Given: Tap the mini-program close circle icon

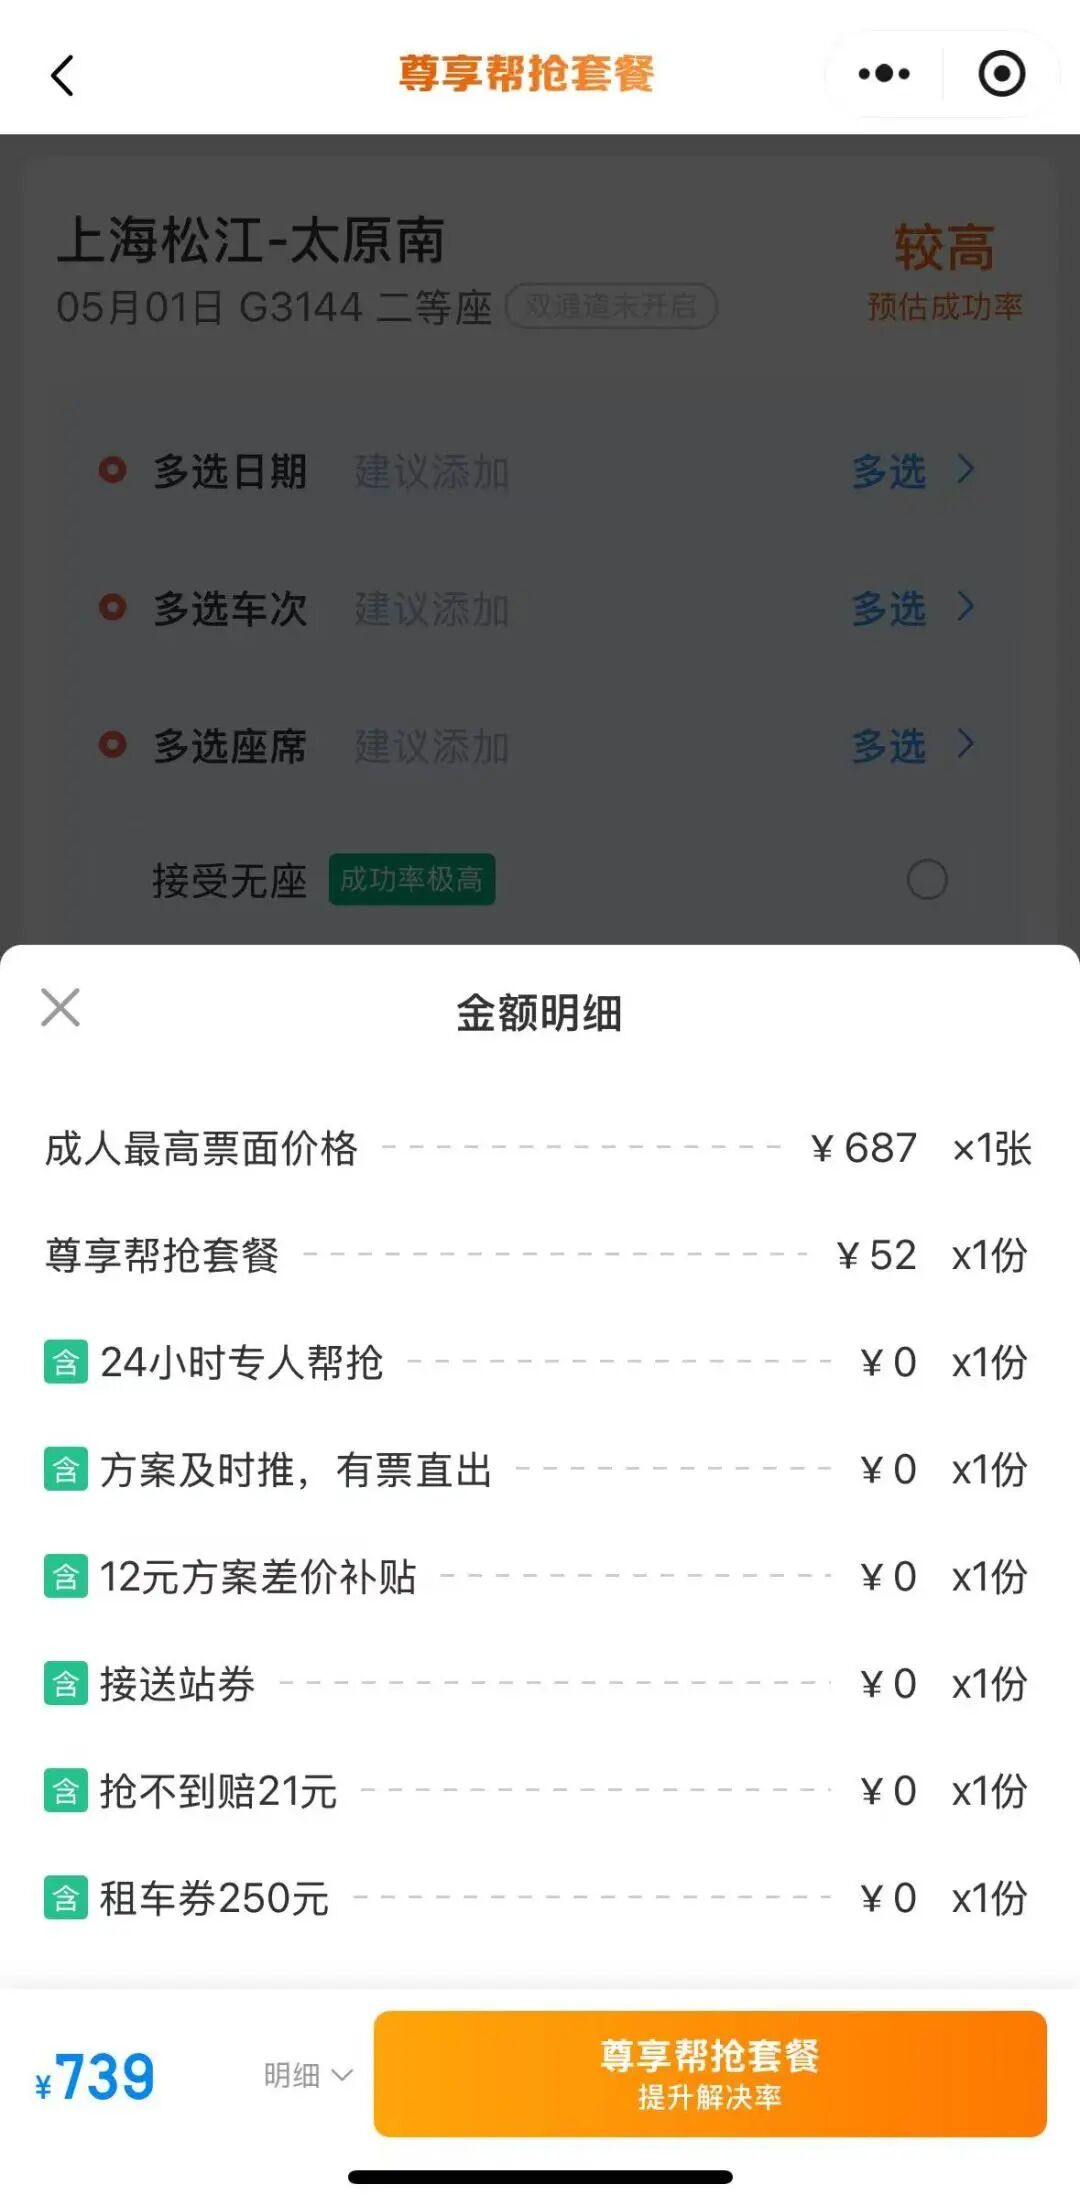Looking at the screenshot, I should click(1002, 73).
